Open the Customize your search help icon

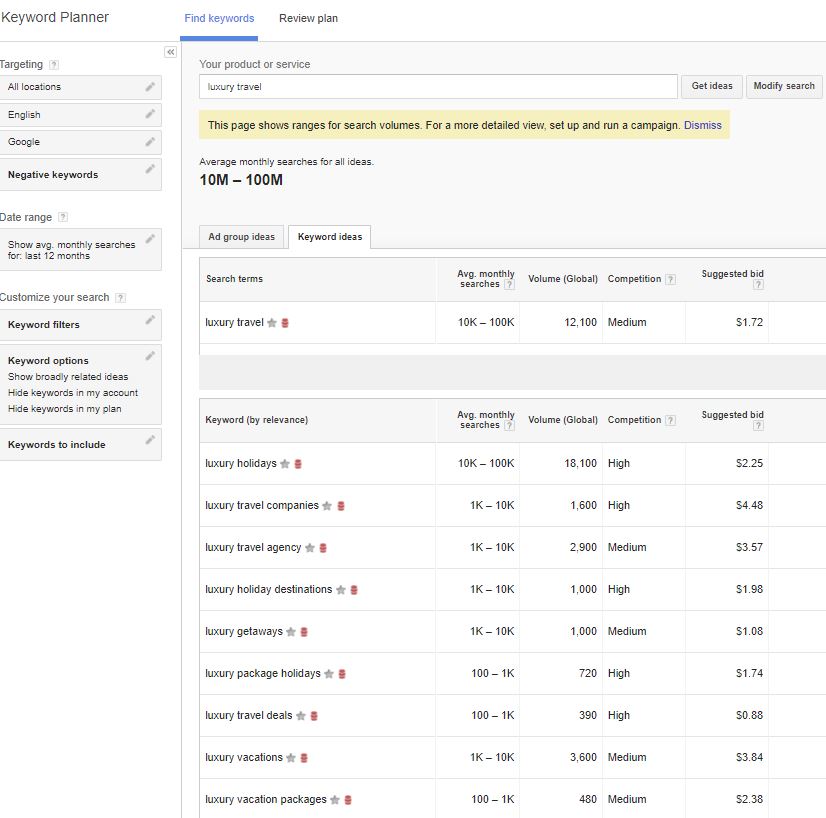pos(120,298)
